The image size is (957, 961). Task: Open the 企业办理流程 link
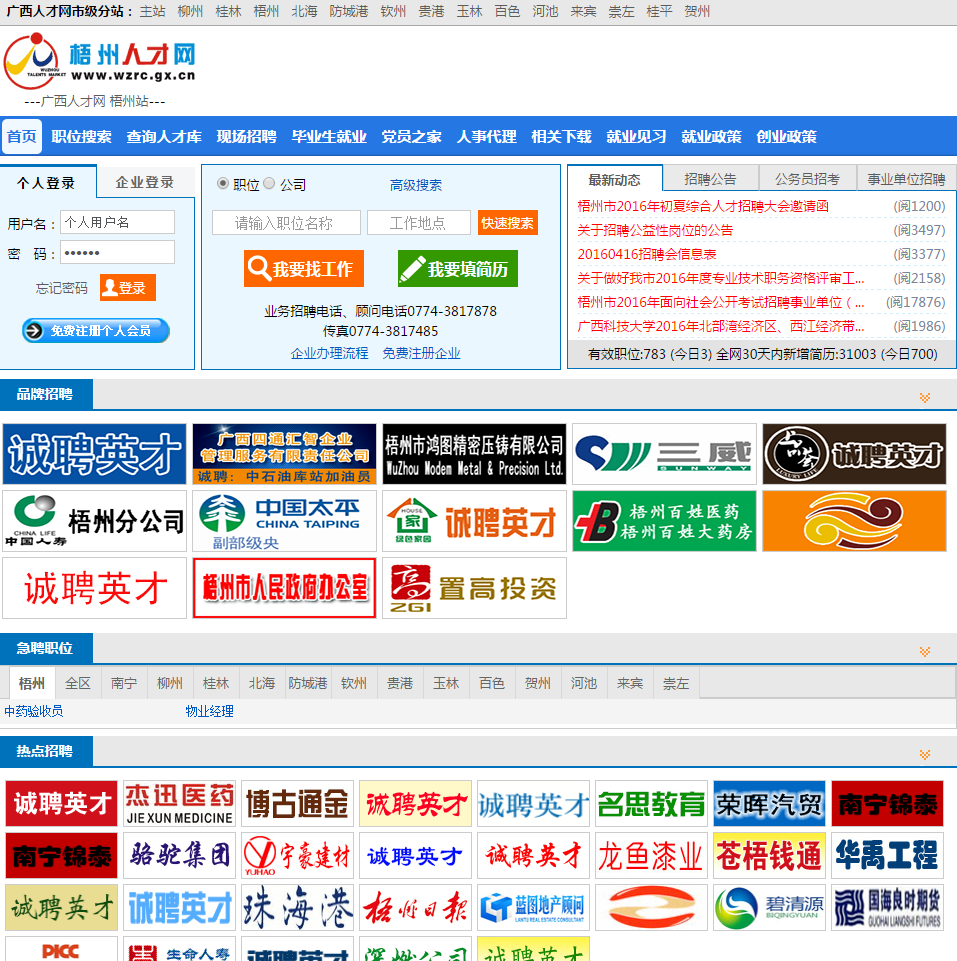pyautogui.click(x=329, y=353)
